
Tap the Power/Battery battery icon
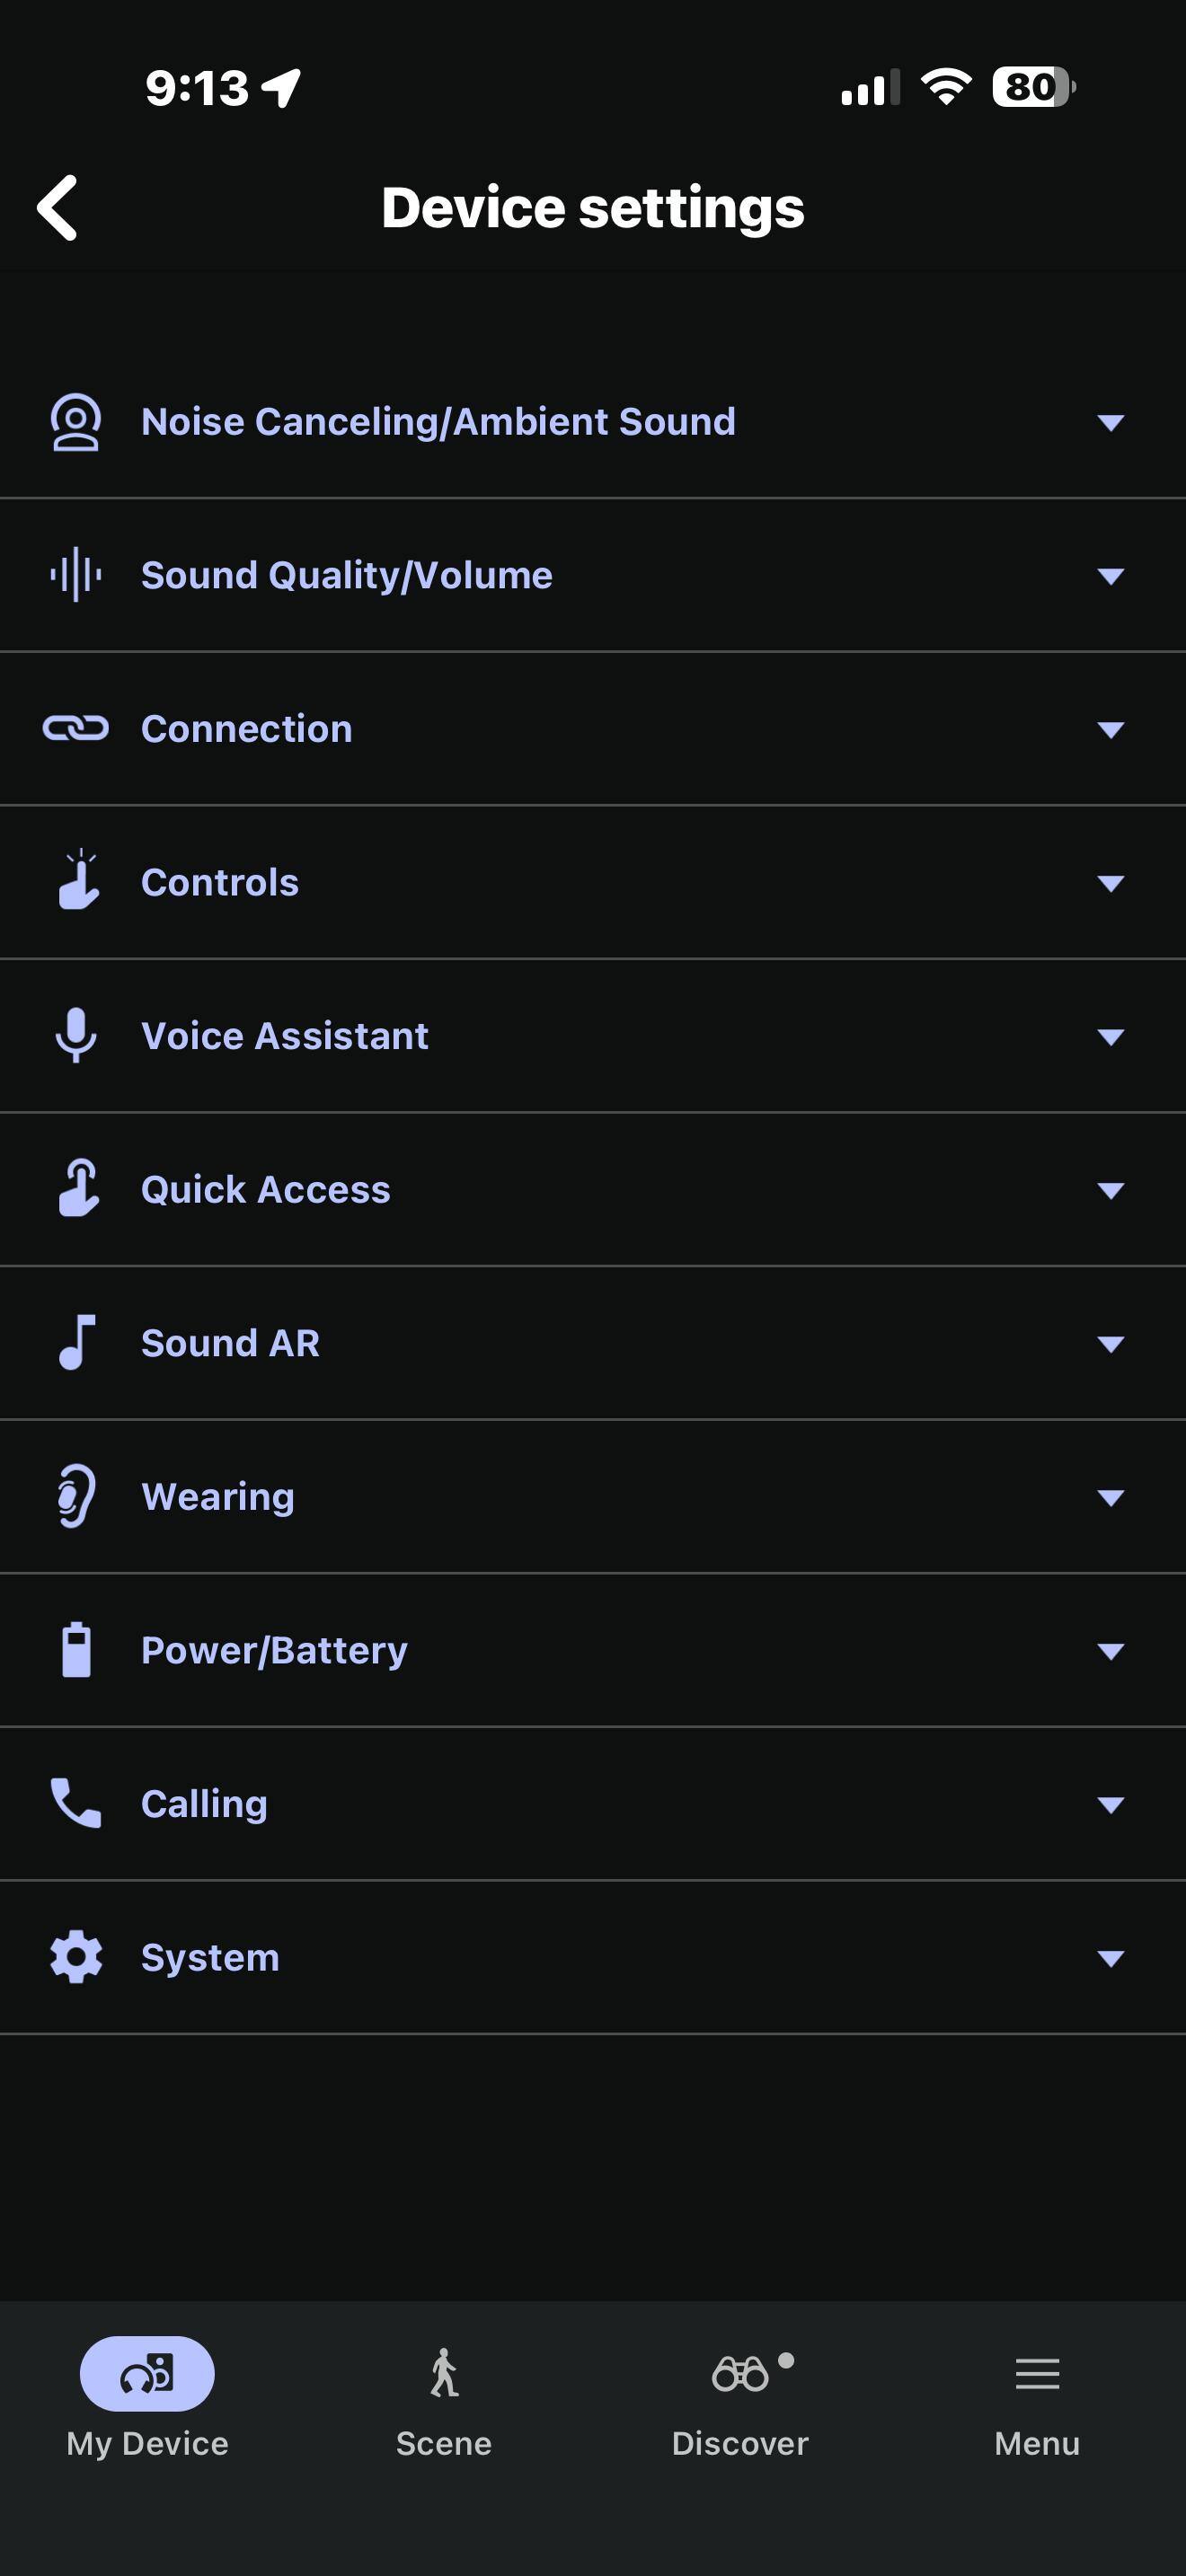coord(76,1650)
